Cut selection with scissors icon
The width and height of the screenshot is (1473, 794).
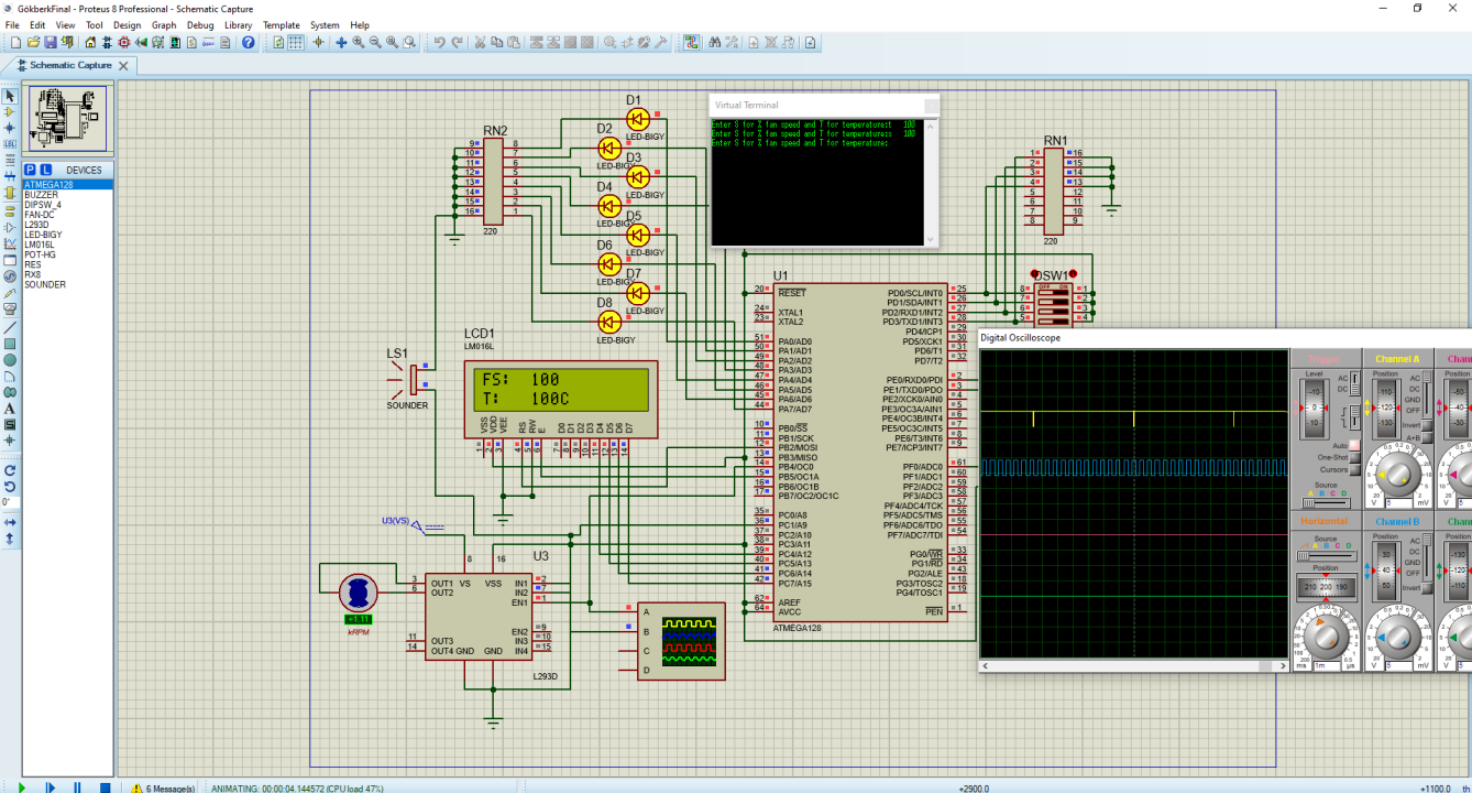click(480, 42)
